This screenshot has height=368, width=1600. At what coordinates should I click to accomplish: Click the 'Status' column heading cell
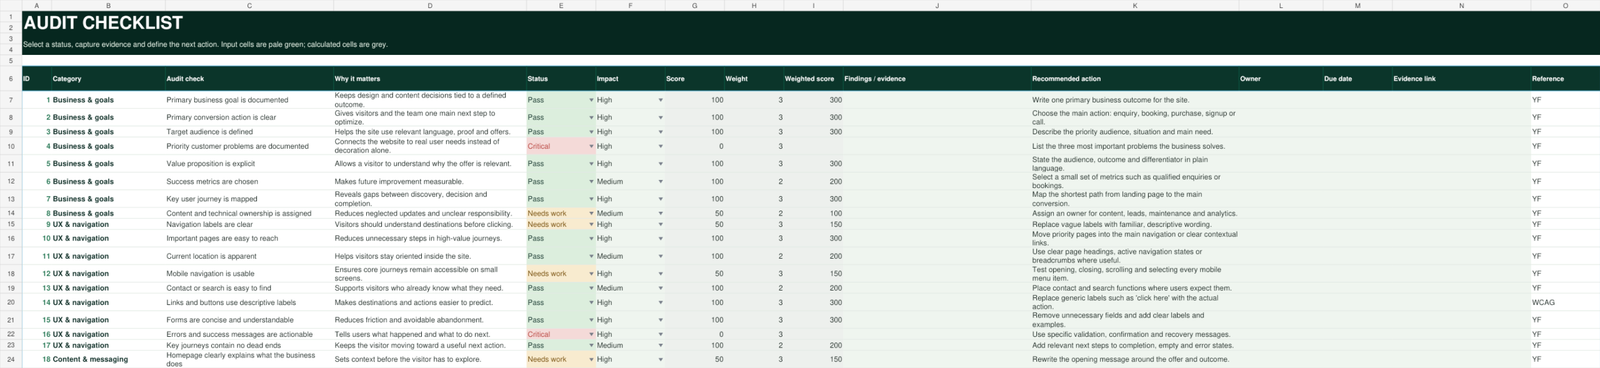[x=560, y=78]
